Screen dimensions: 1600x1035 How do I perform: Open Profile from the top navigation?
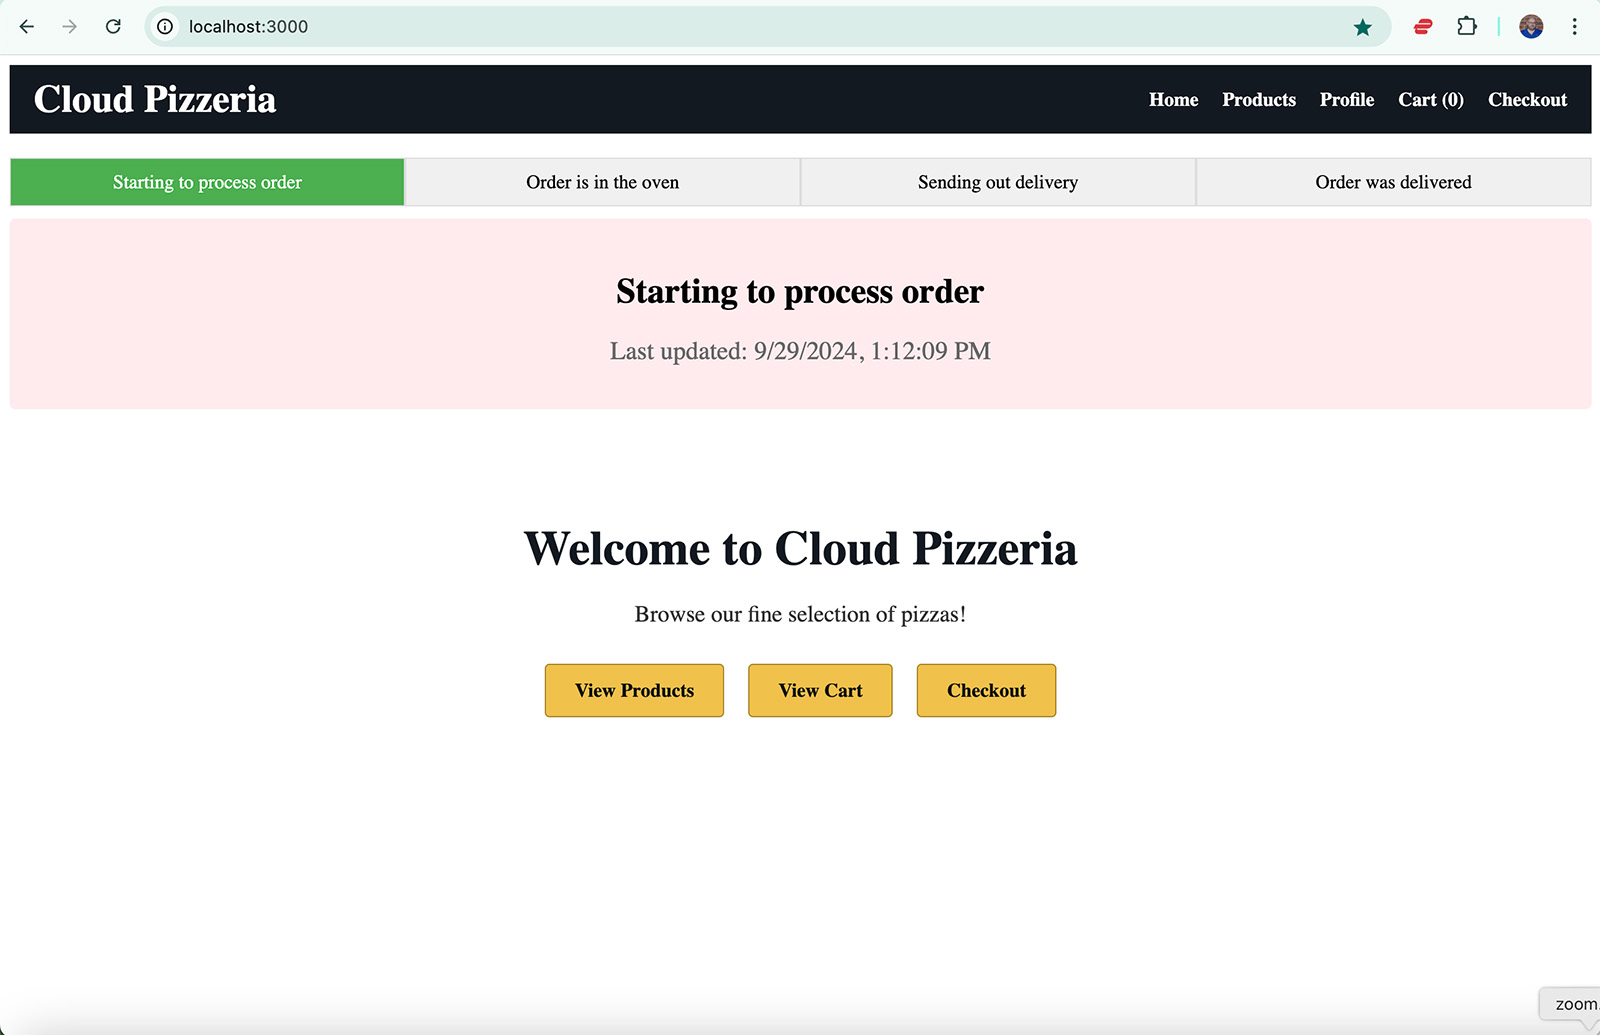pyautogui.click(x=1346, y=100)
